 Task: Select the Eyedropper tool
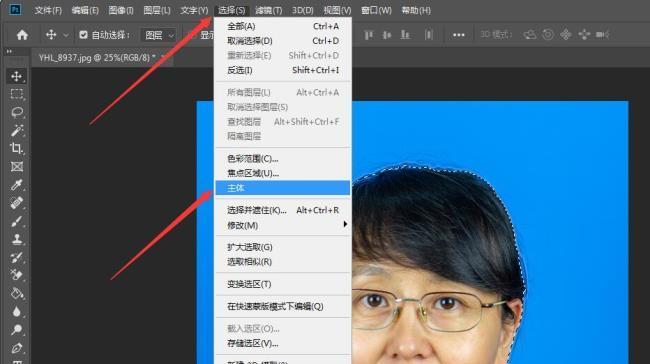pyautogui.click(x=17, y=185)
